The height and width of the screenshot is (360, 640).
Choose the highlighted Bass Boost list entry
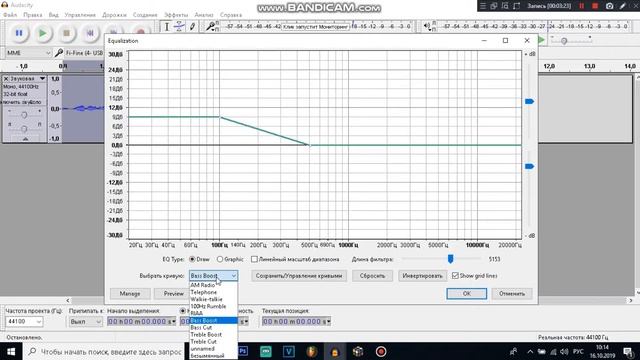pyautogui.click(x=213, y=320)
